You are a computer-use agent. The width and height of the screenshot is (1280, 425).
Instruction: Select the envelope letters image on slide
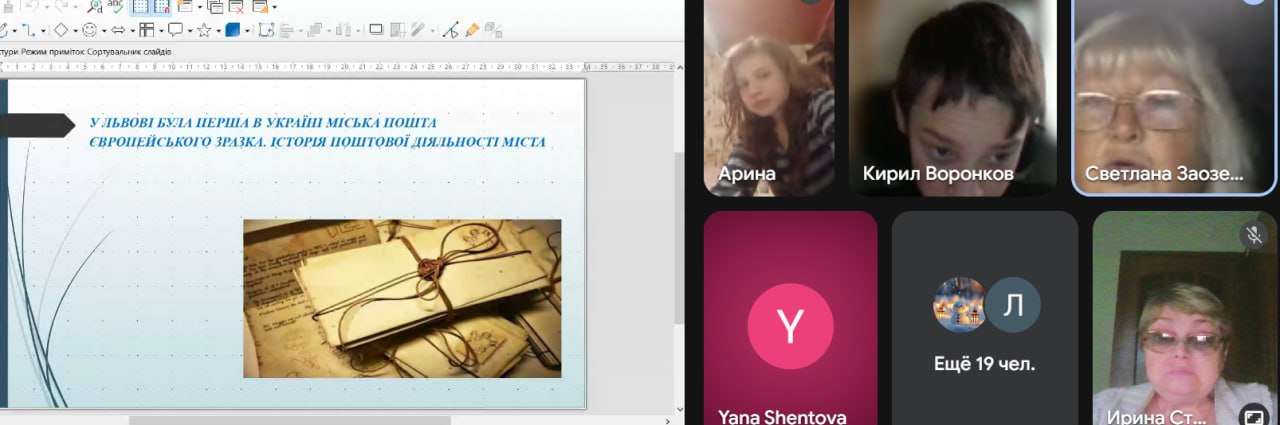click(401, 298)
